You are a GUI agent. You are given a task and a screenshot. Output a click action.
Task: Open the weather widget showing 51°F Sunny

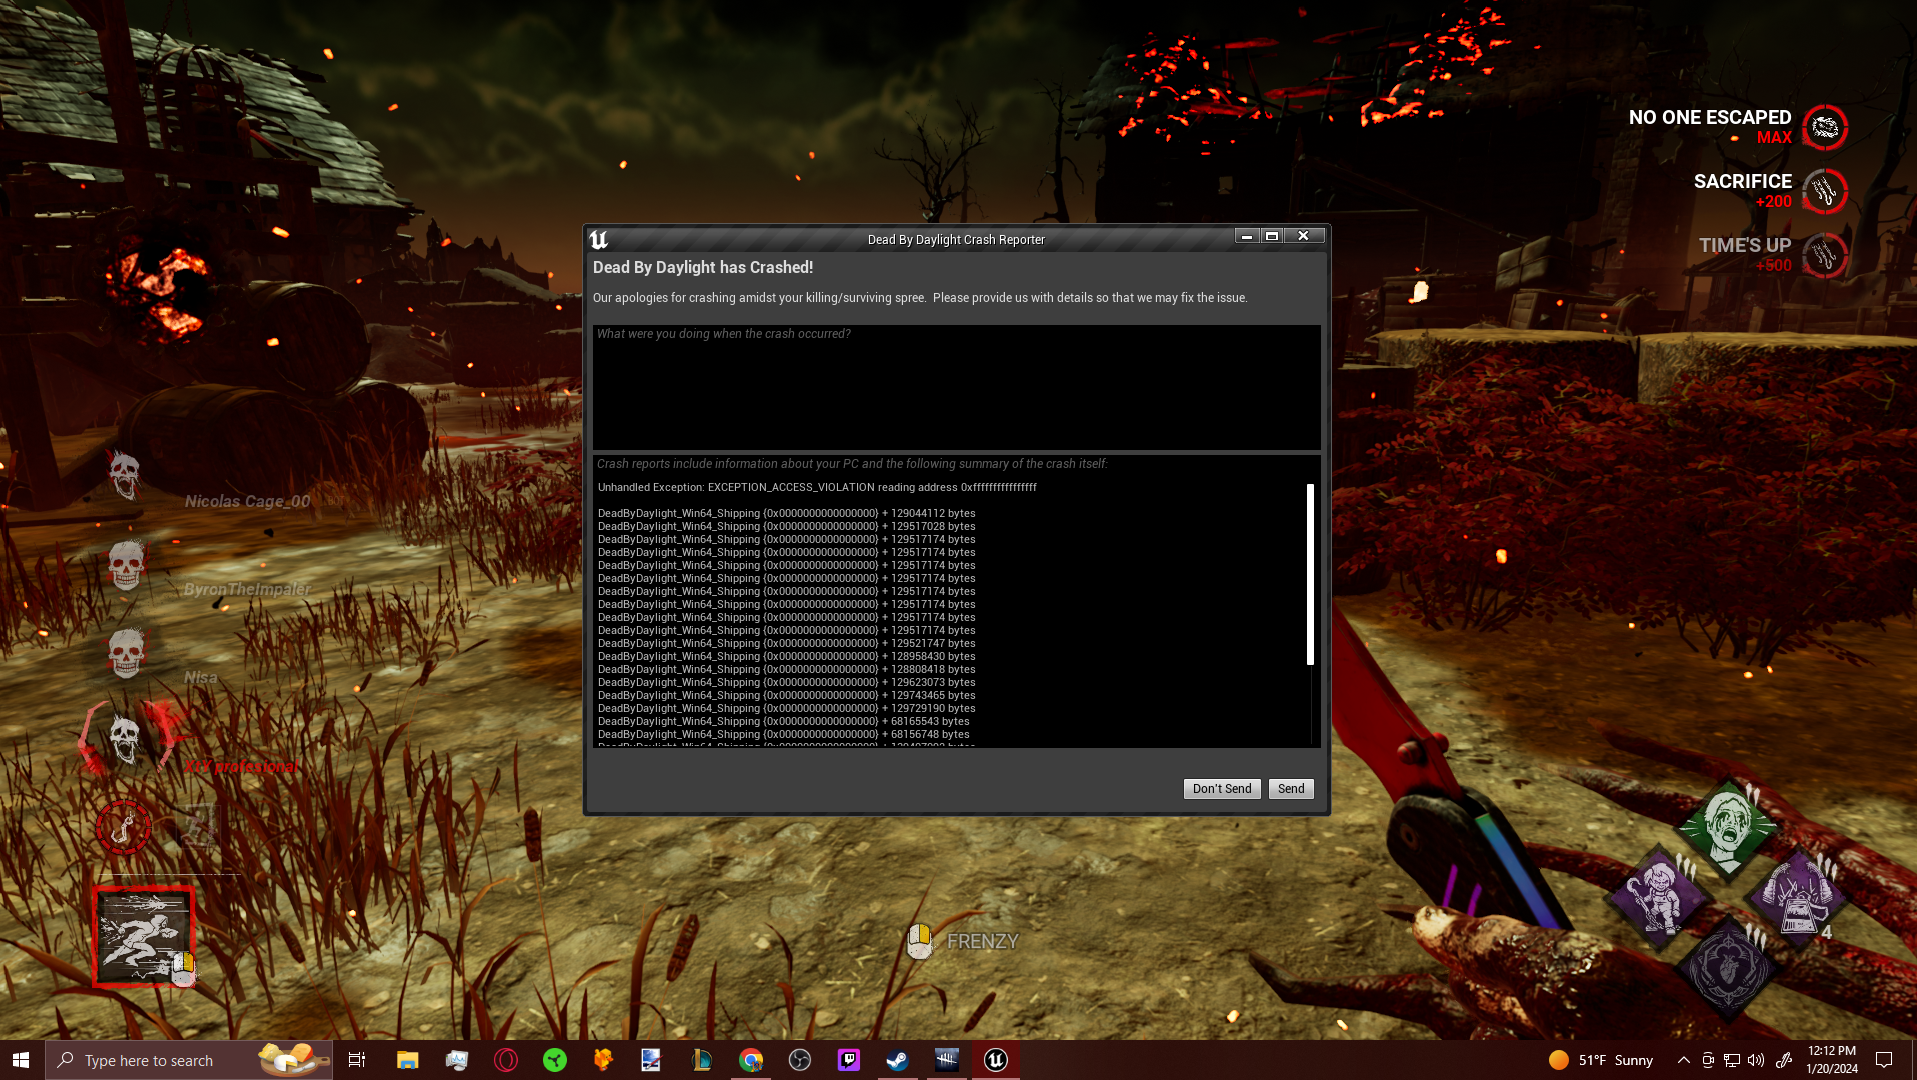pyautogui.click(x=1601, y=1060)
